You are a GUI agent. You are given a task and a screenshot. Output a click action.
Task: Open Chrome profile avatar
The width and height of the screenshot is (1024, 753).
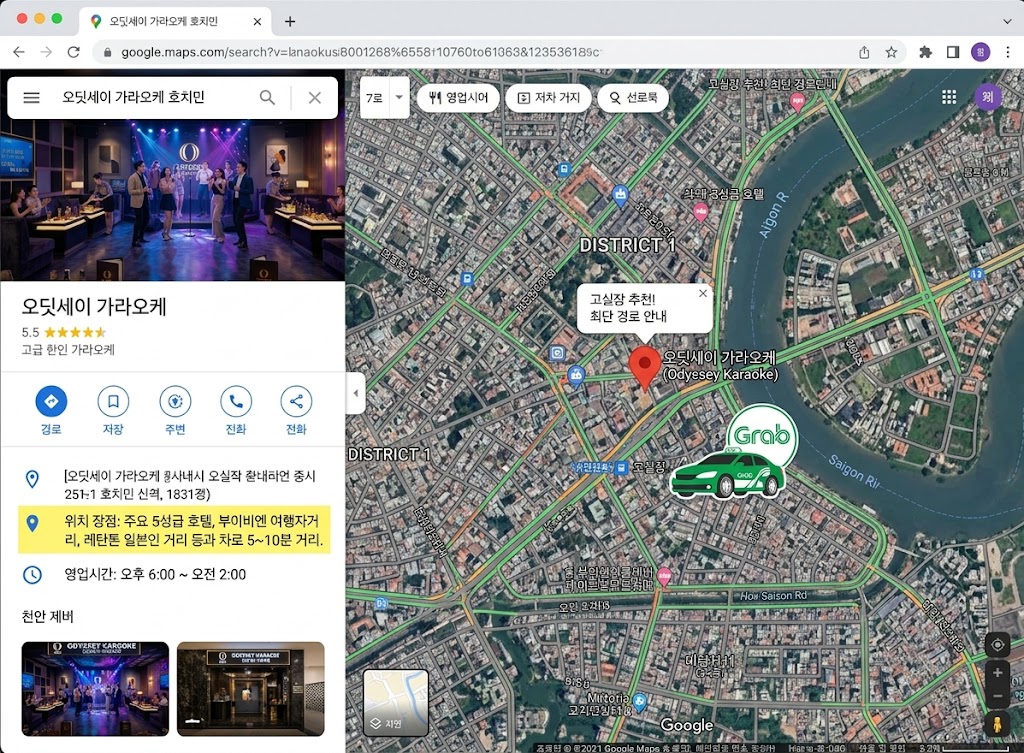(x=980, y=52)
